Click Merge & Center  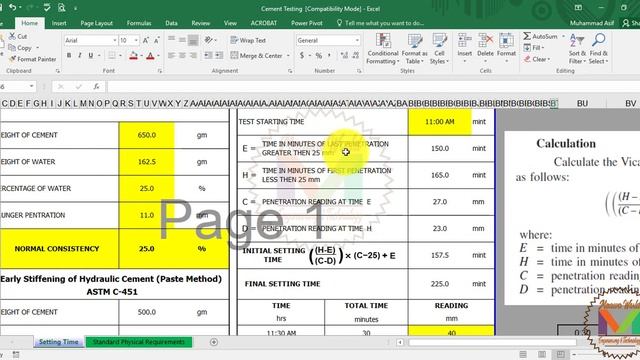click(x=256, y=56)
